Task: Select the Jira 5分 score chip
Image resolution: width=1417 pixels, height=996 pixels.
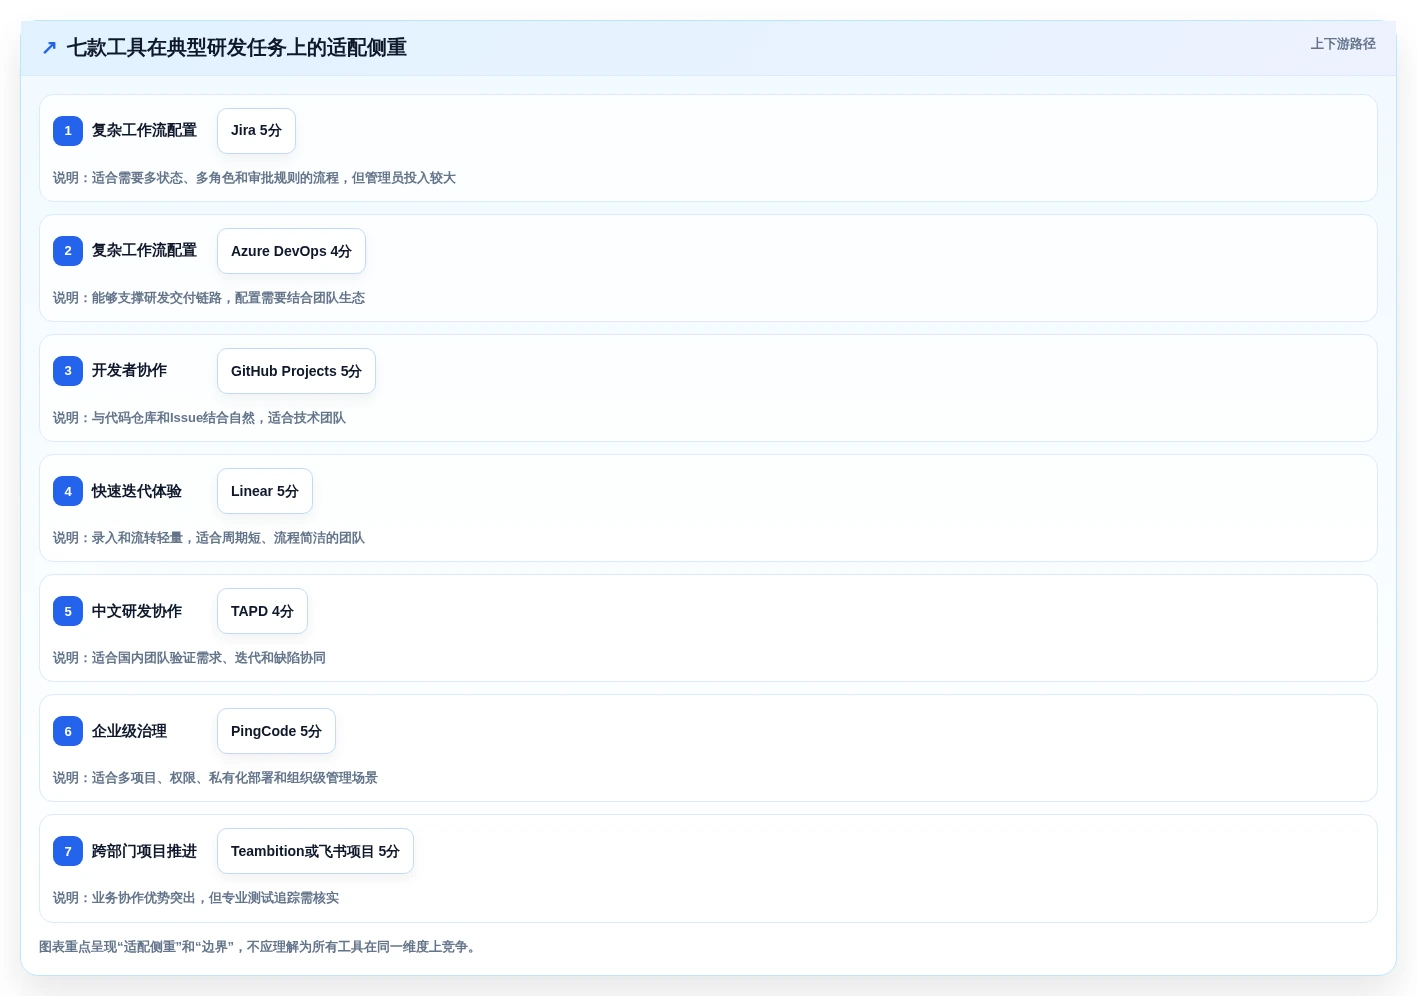Action: tap(256, 131)
